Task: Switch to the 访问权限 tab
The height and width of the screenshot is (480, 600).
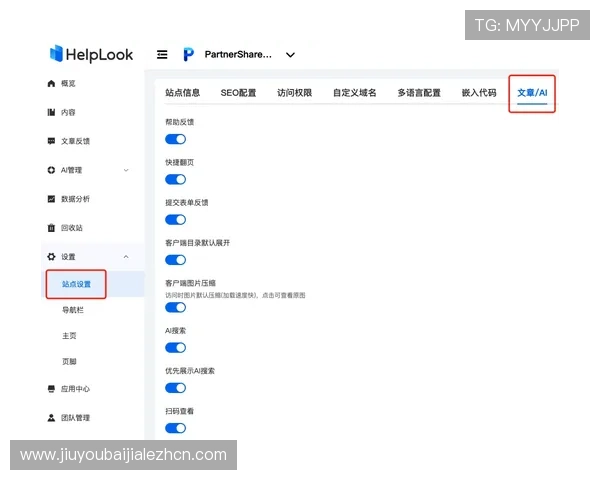Action: click(x=295, y=93)
